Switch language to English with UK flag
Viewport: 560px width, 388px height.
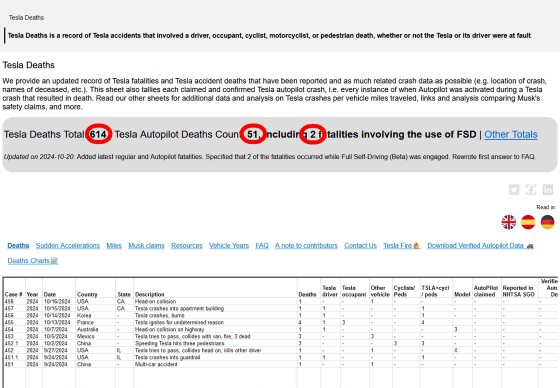pos(509,222)
